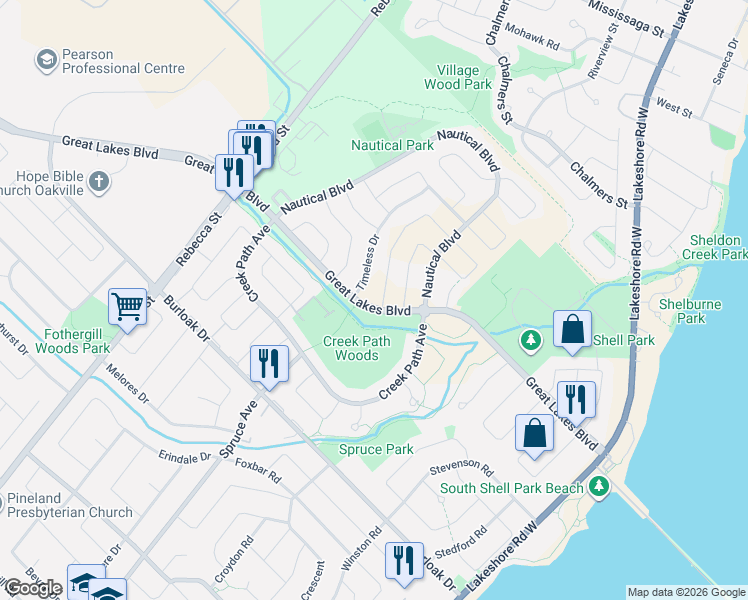Click the Foxbar Rd street label

[x=258, y=471]
